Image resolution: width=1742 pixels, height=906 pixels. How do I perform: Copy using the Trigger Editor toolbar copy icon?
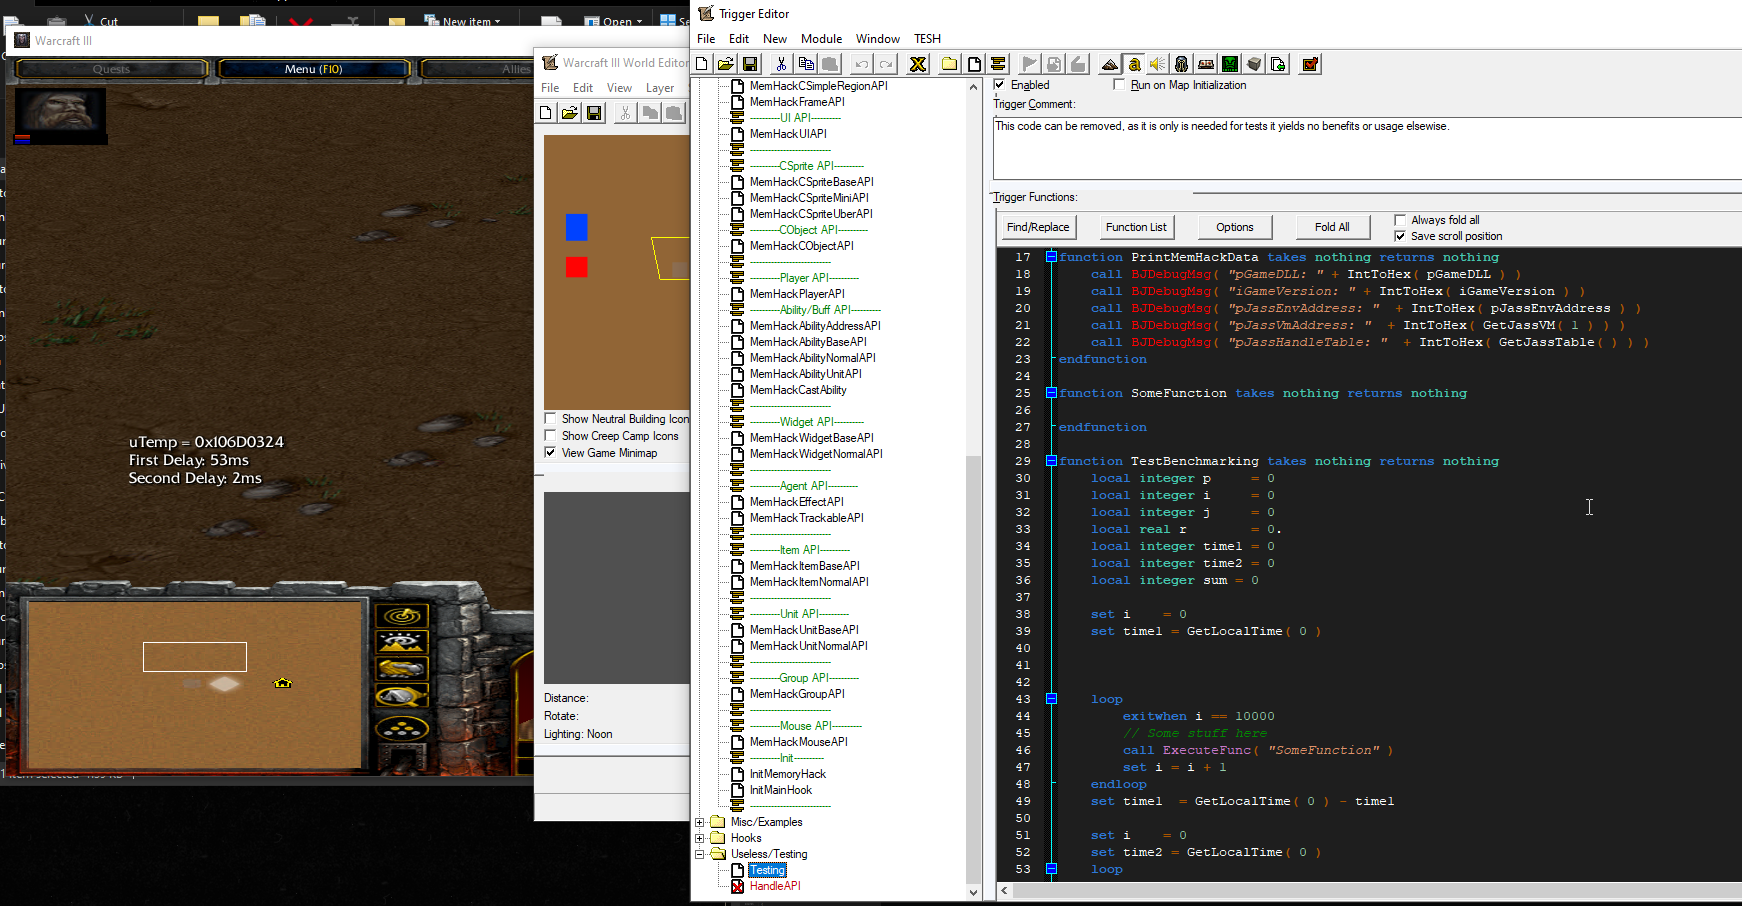pos(806,64)
